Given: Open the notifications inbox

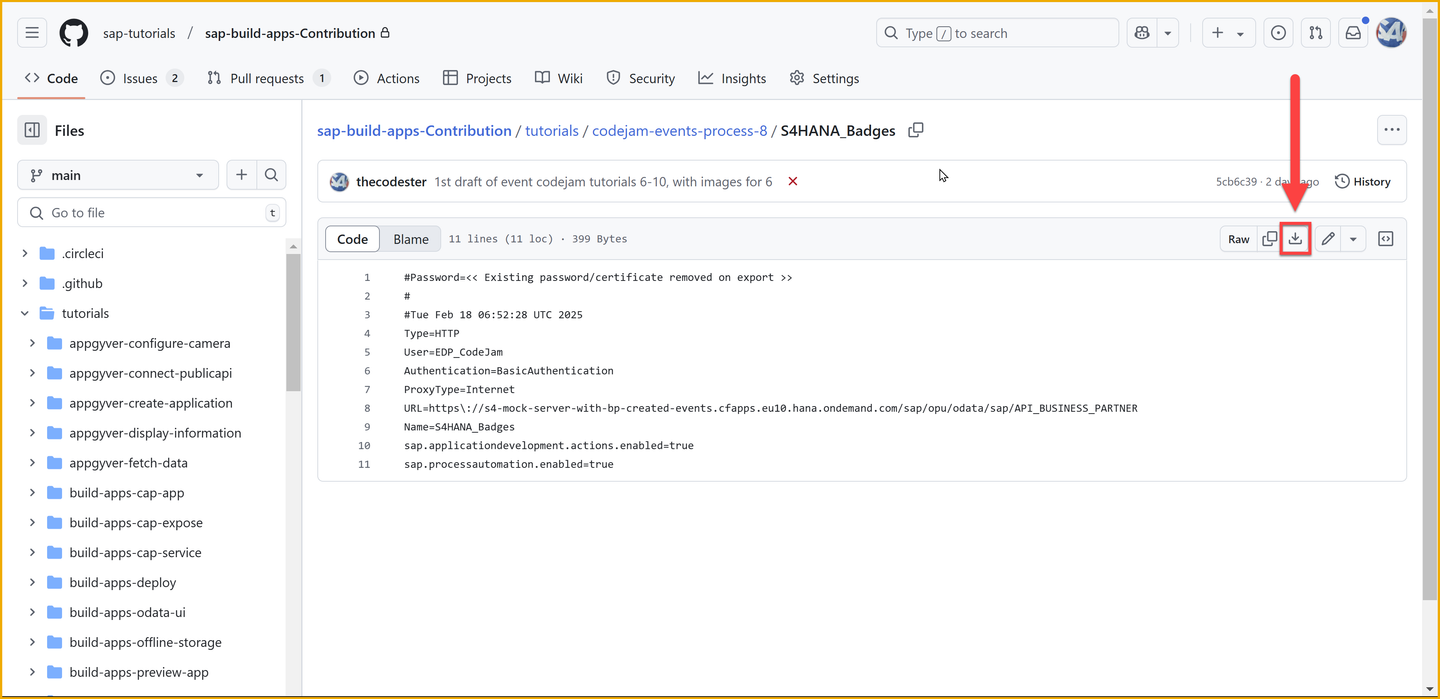Looking at the screenshot, I should pos(1353,33).
